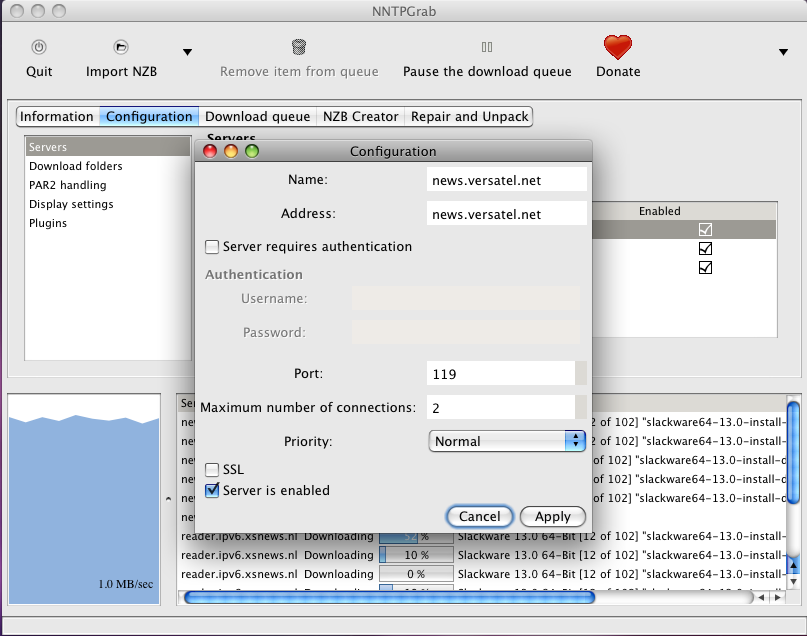Click the Donate heart icon

[618, 47]
